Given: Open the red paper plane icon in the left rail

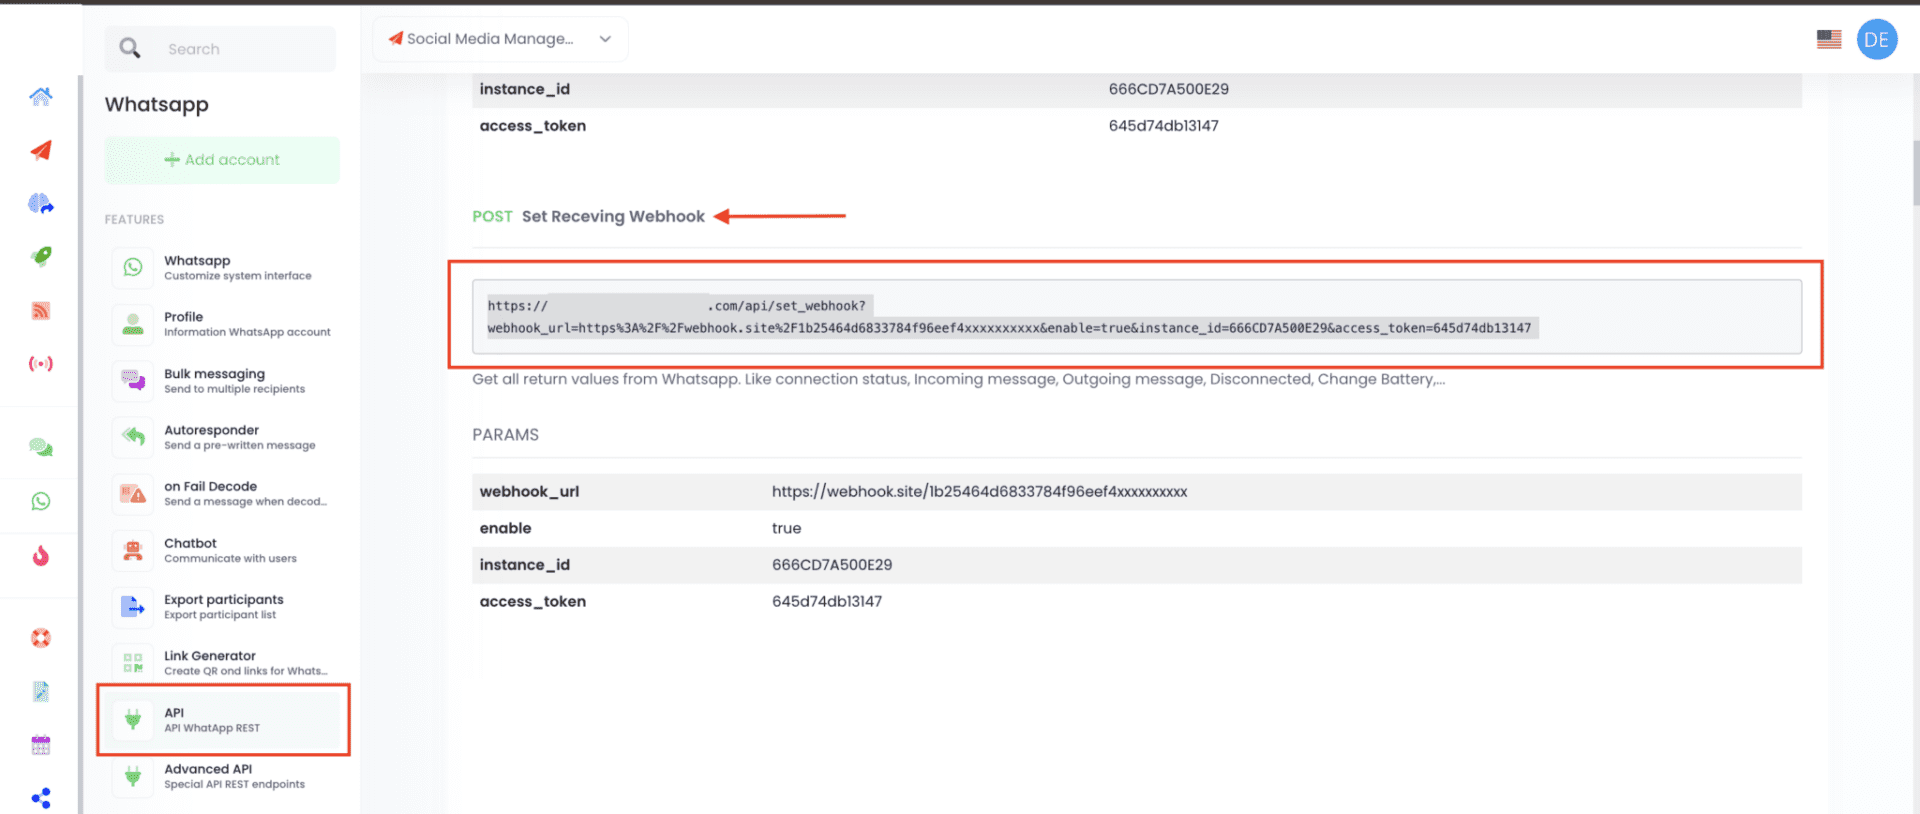Looking at the screenshot, I should click(41, 151).
